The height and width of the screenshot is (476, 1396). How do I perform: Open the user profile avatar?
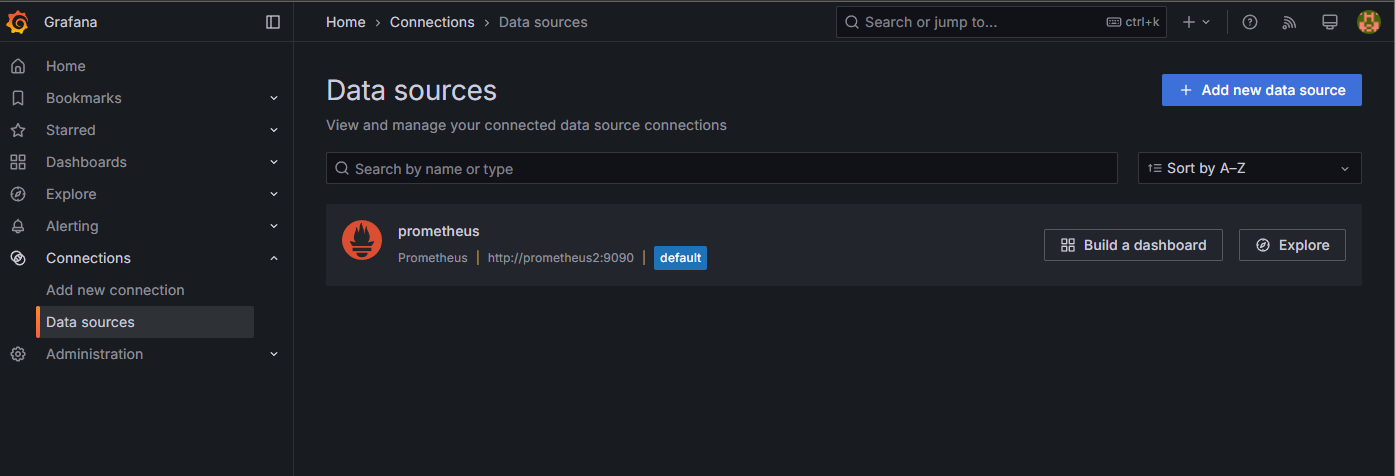[1368, 22]
